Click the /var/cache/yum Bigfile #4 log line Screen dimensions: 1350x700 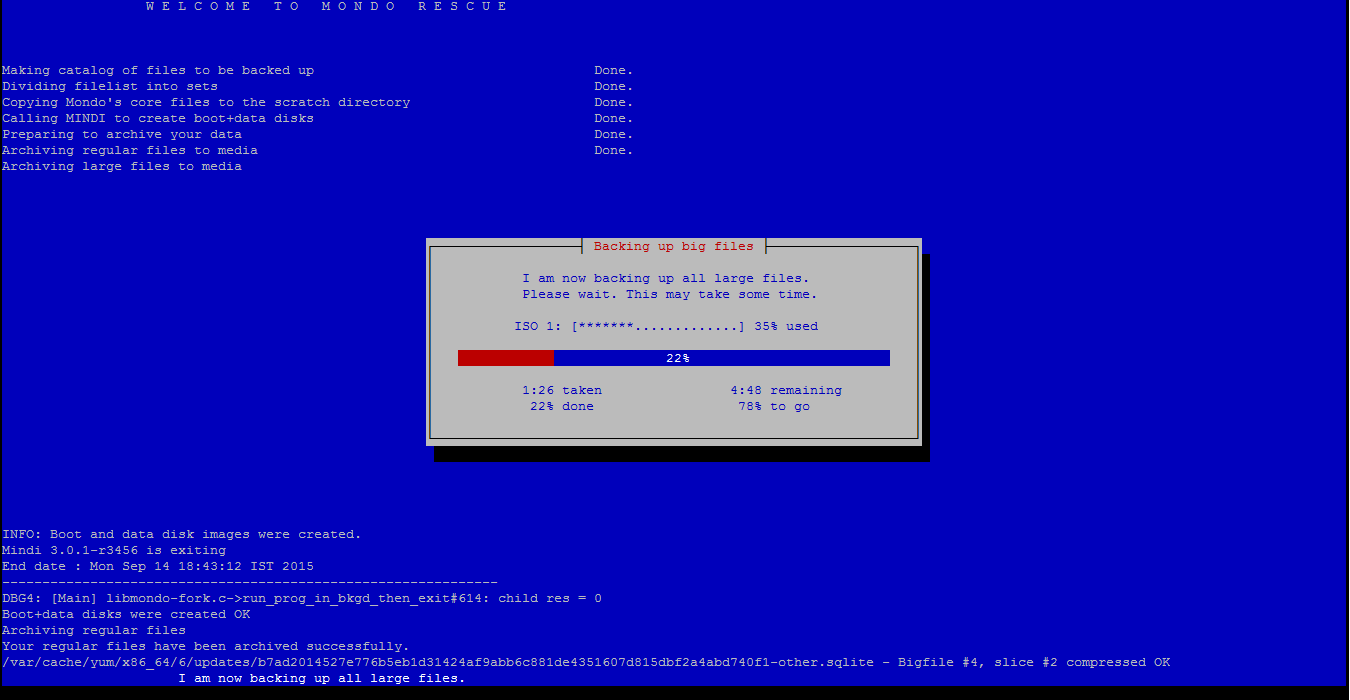click(x=586, y=663)
